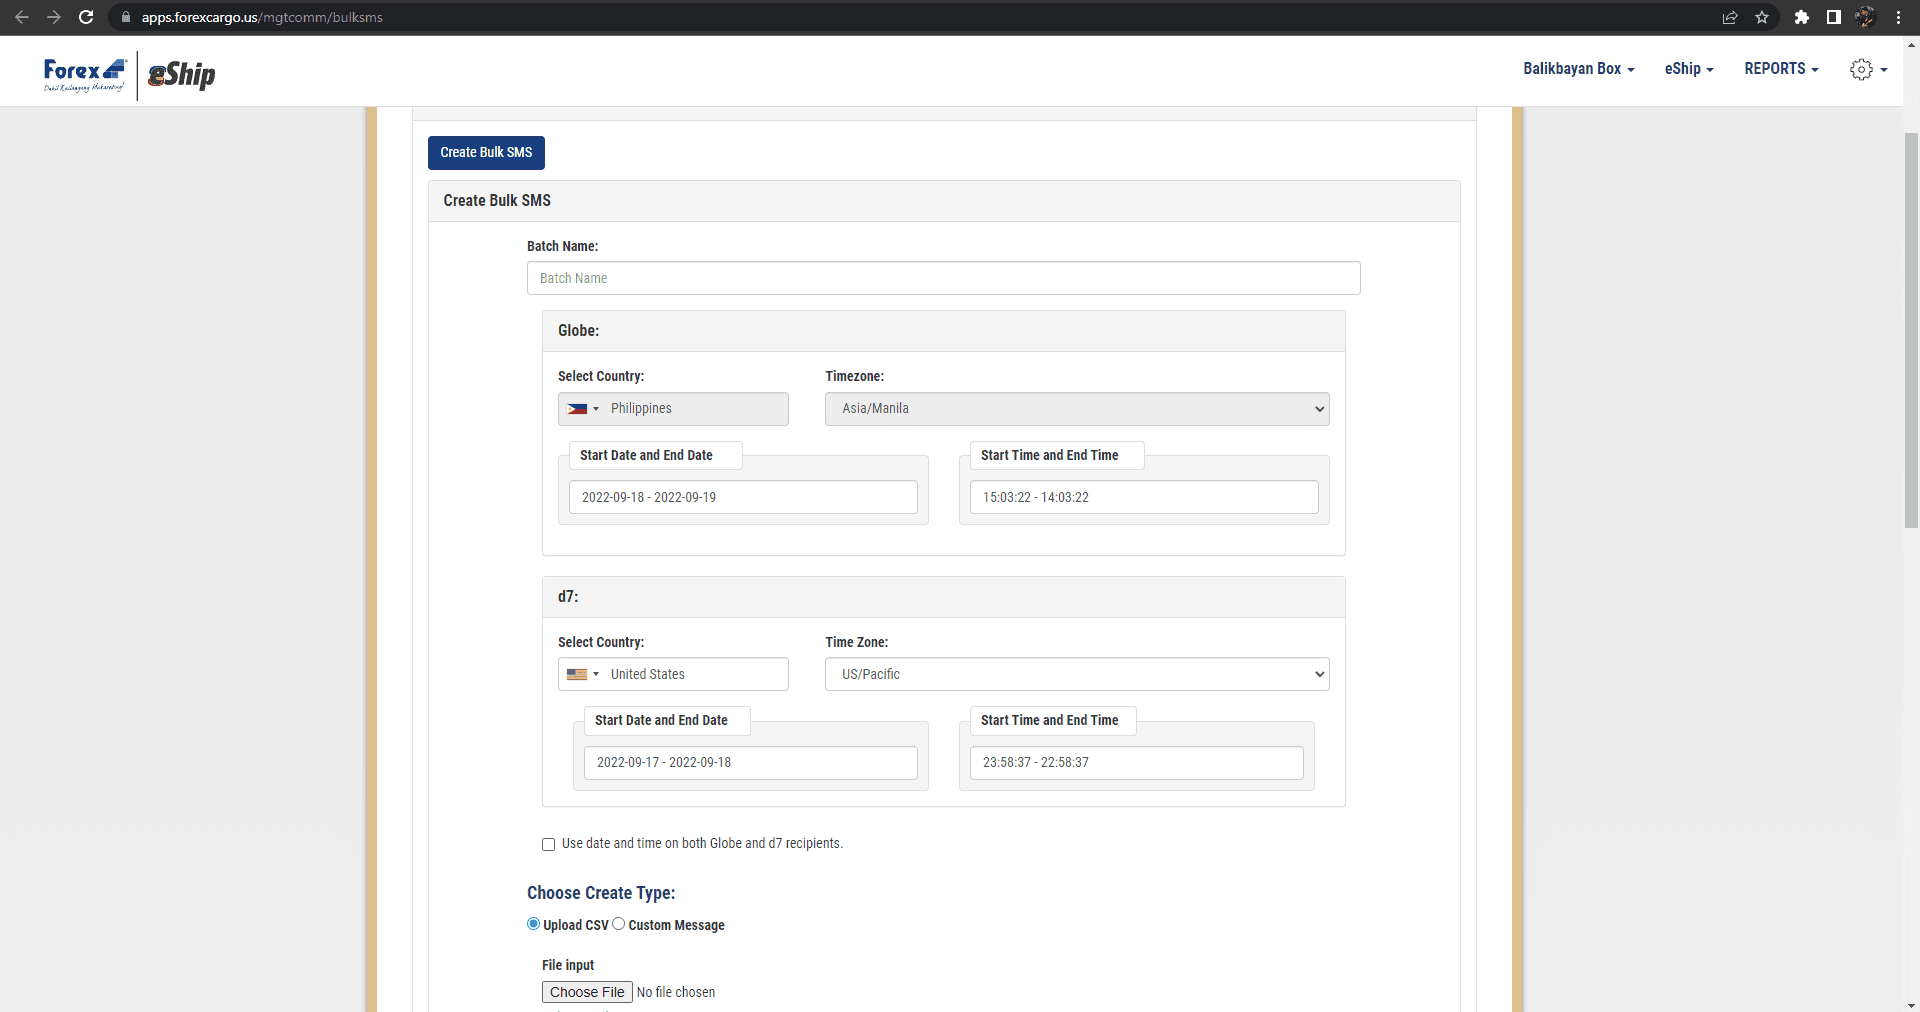Focus the Batch Name field
1920x1012 pixels.
coord(943,278)
